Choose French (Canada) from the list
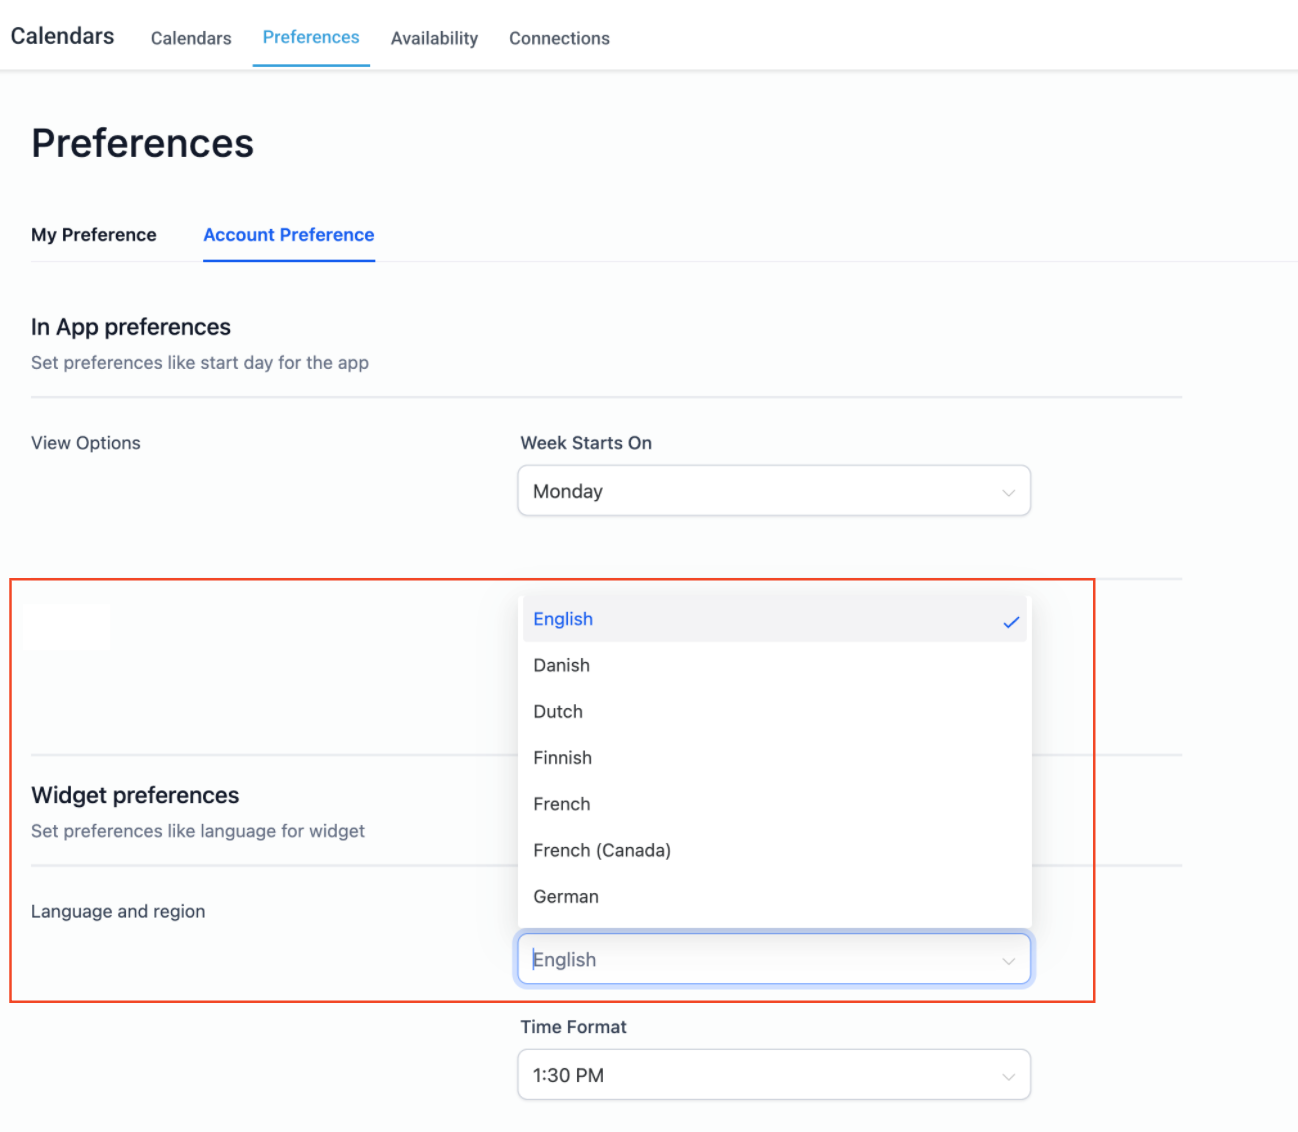The image size is (1298, 1132). tap(602, 850)
